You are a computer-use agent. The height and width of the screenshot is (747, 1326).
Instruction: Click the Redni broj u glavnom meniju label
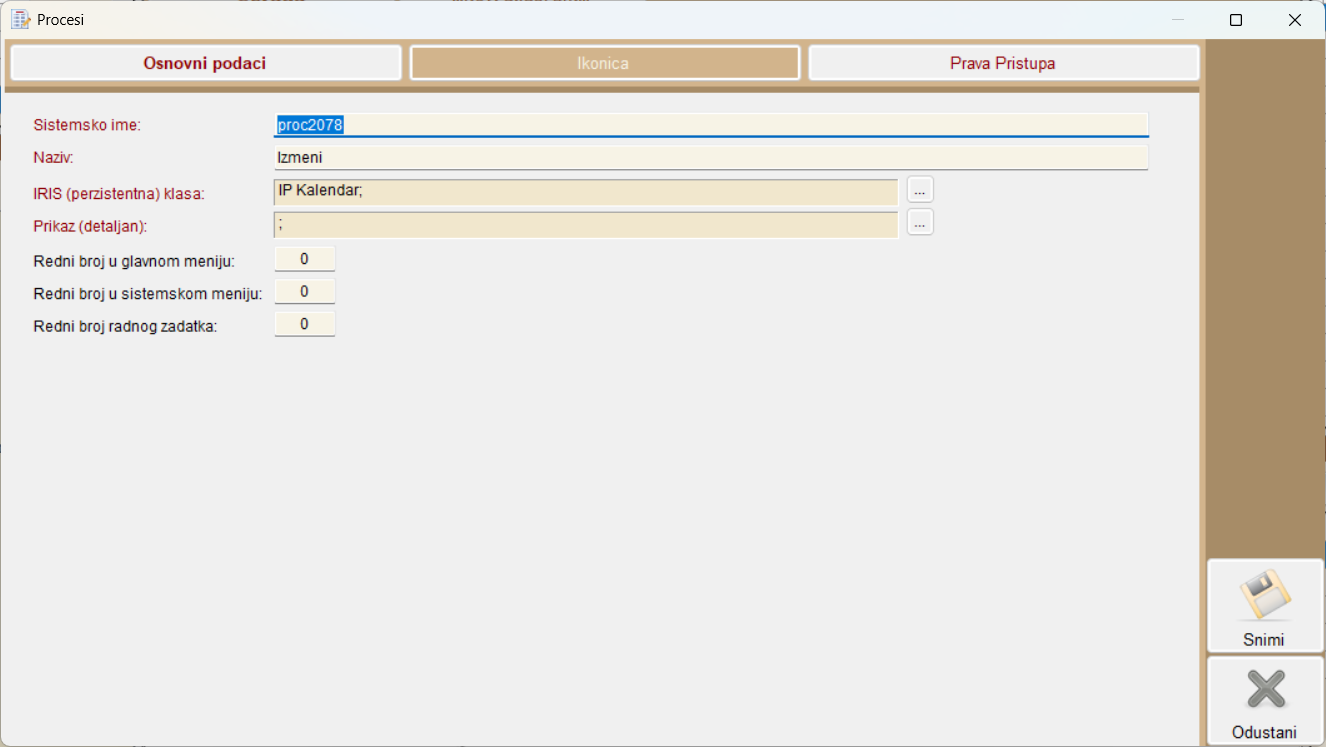[134, 261]
